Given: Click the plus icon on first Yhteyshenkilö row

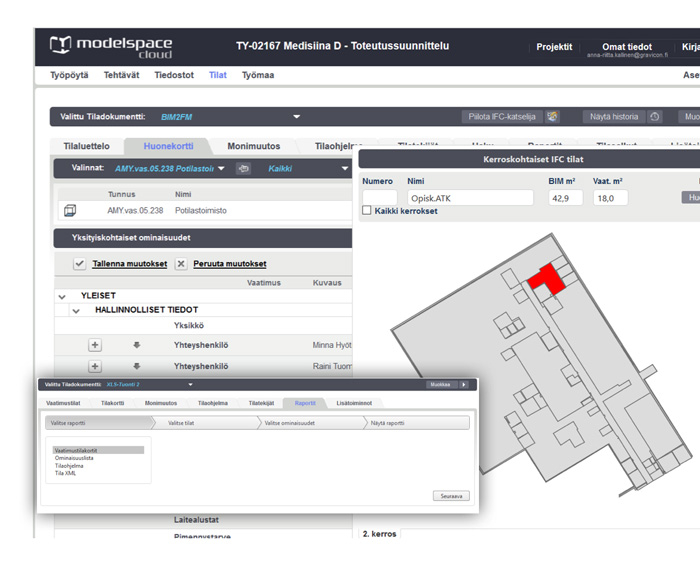Looking at the screenshot, I should coord(95,345).
